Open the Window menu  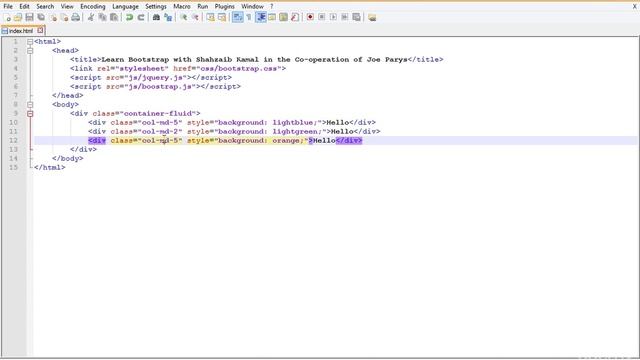pos(252,7)
